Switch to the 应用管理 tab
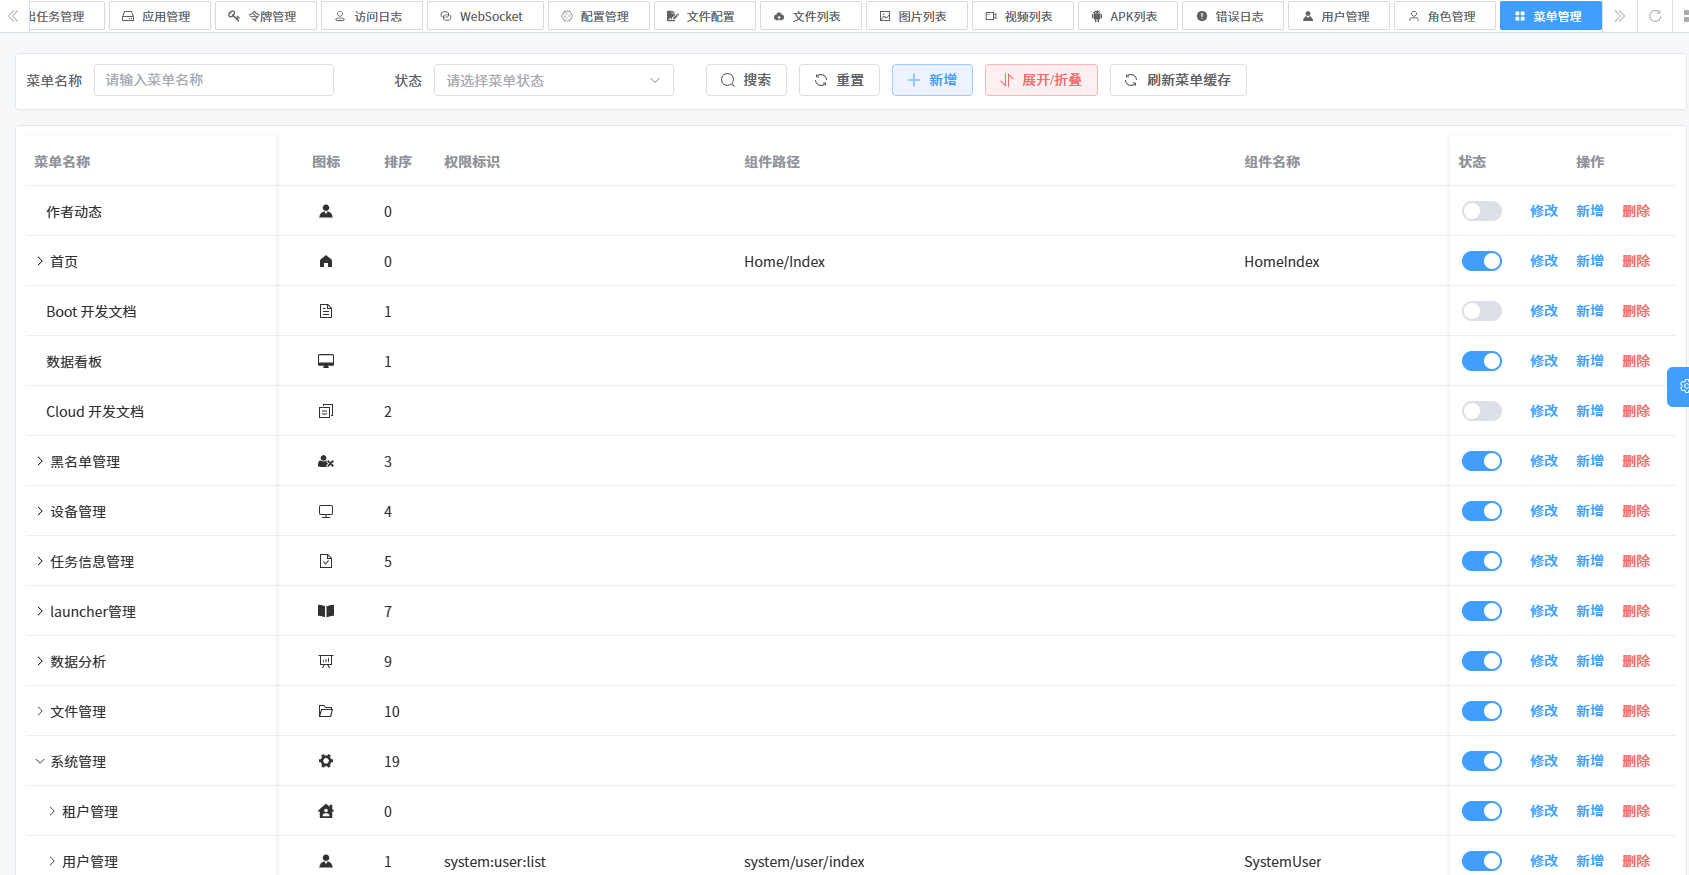Screen dimensions: 1689x875 (x=160, y=16)
